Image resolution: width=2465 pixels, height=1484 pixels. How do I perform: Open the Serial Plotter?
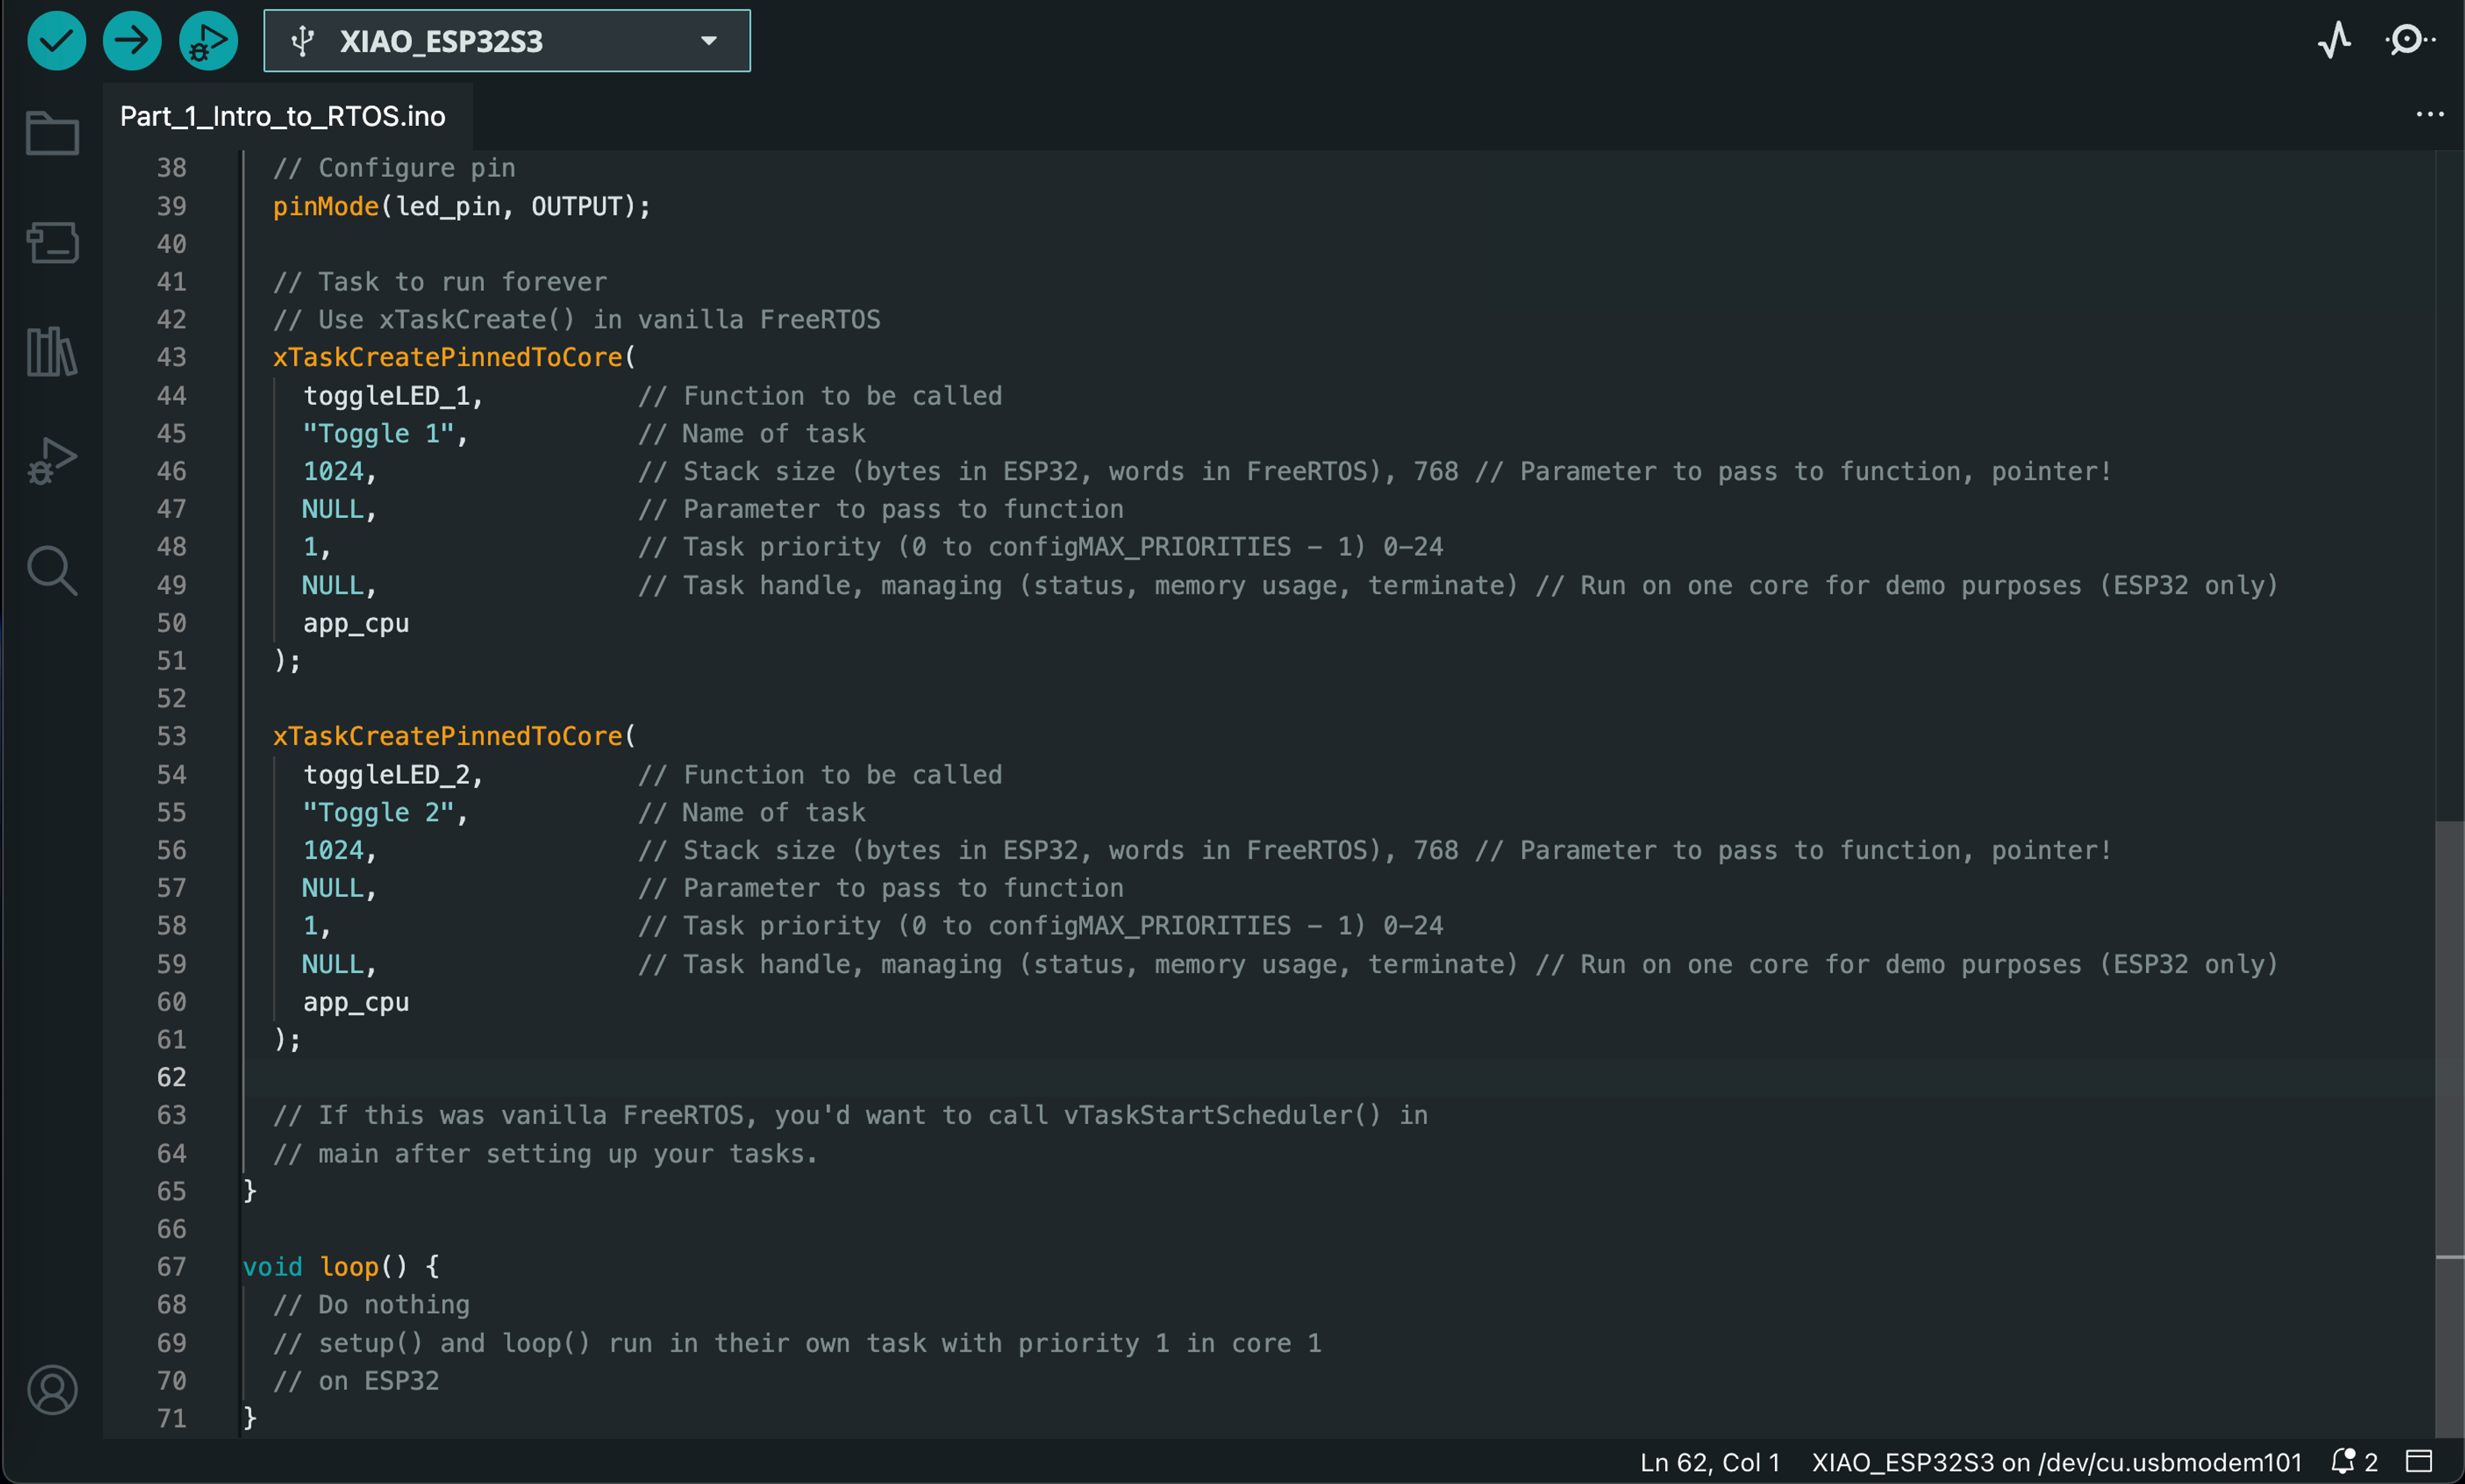(2335, 41)
